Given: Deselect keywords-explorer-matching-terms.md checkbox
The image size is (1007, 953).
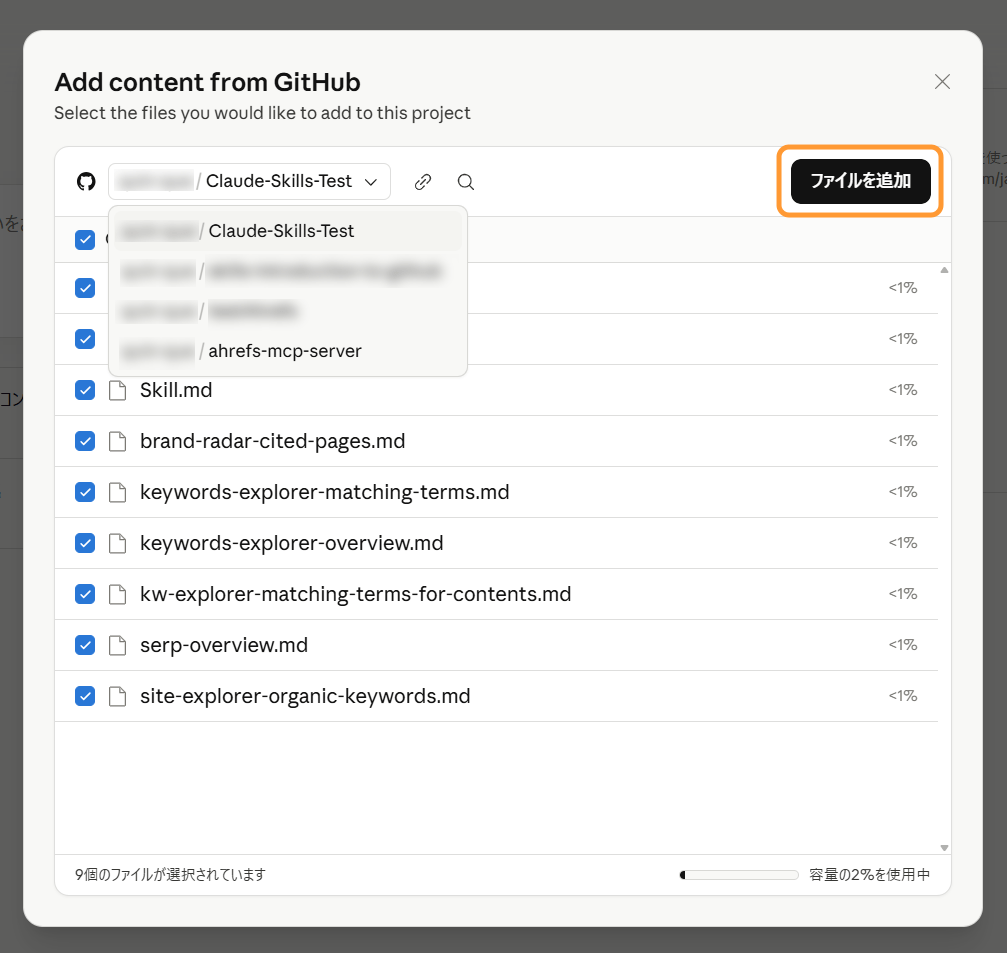Looking at the screenshot, I should (x=85, y=492).
